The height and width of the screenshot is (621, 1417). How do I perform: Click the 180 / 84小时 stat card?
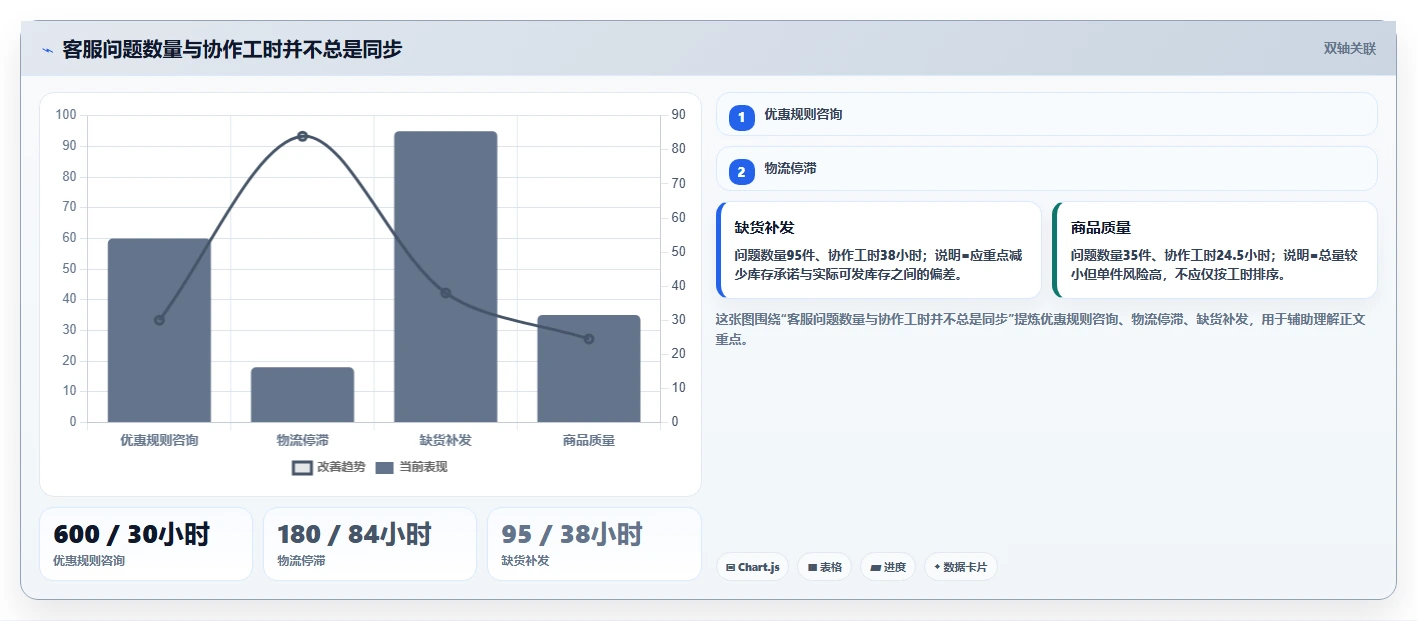coord(370,544)
